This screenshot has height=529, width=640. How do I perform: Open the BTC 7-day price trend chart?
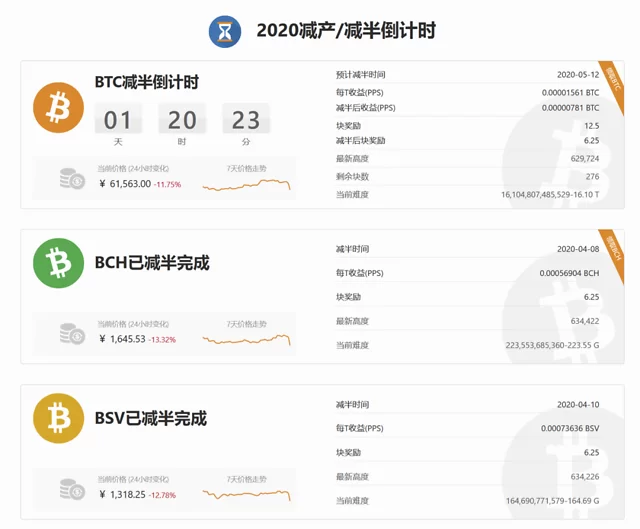click(247, 185)
